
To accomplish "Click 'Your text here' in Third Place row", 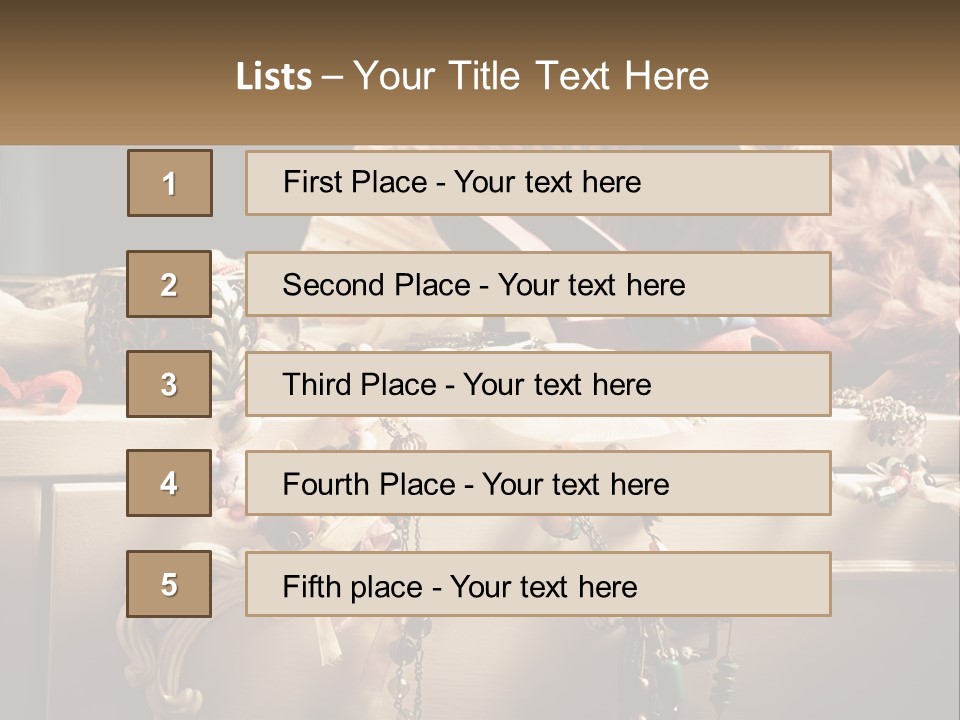I will (557, 385).
